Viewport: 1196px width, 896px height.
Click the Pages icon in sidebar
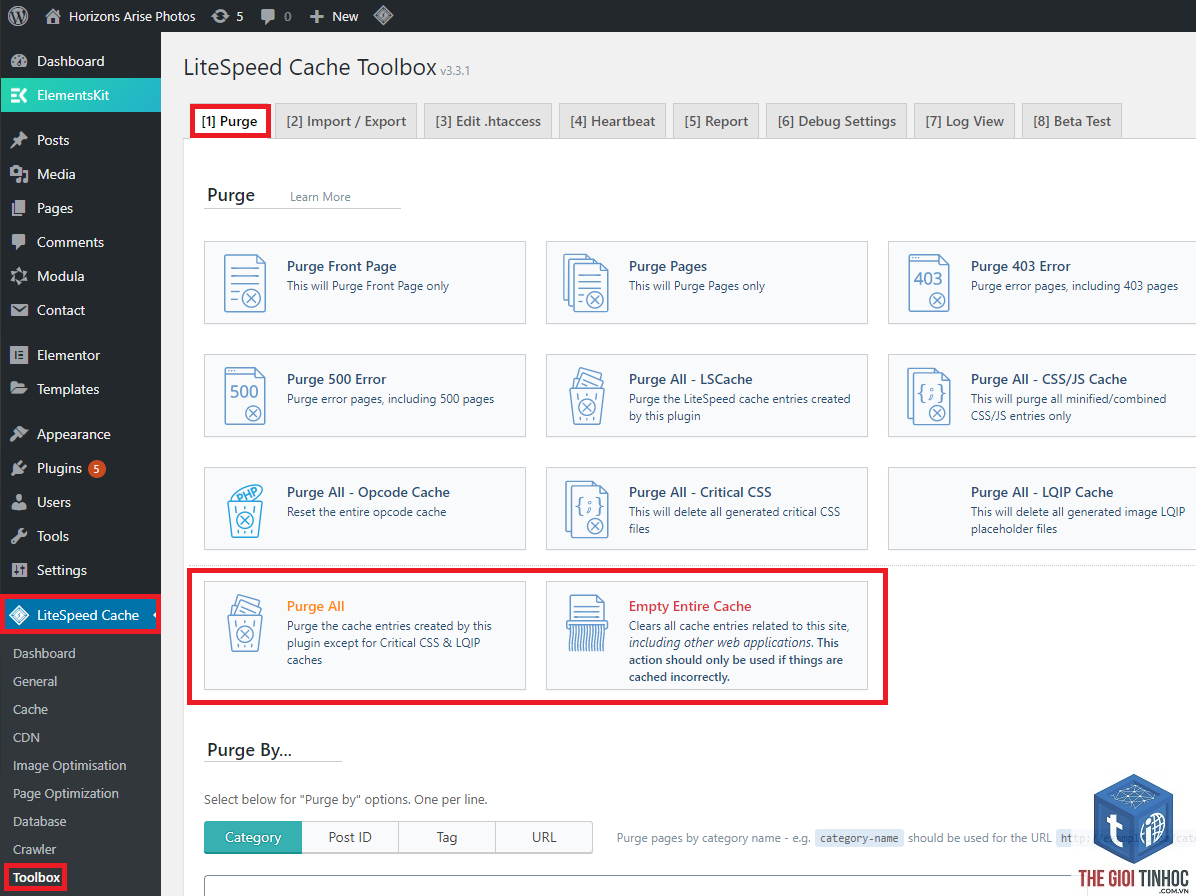pos(19,208)
